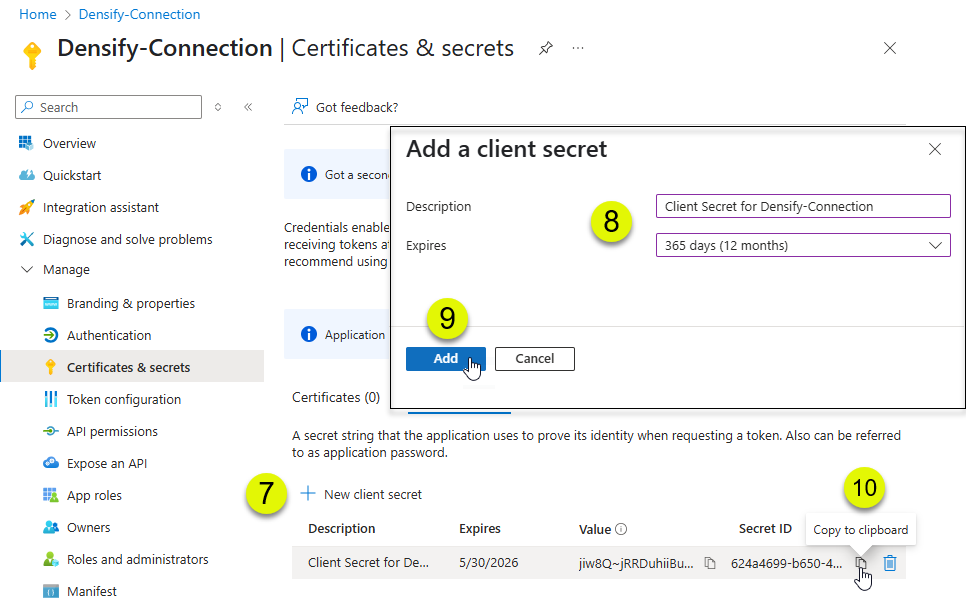Open App roles
The image size is (966, 611).
(94, 496)
